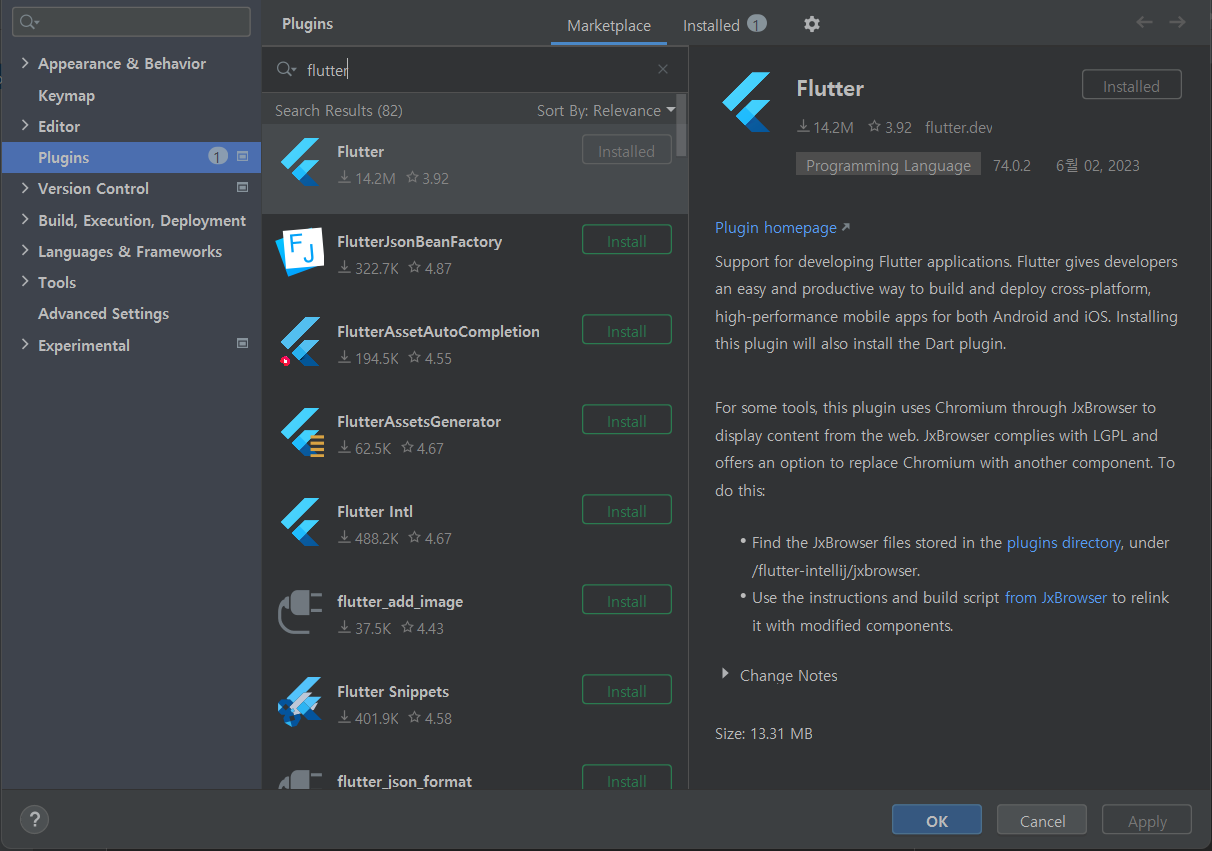
Task: Click the Flutter Snippets plugin icon
Action: click(300, 702)
